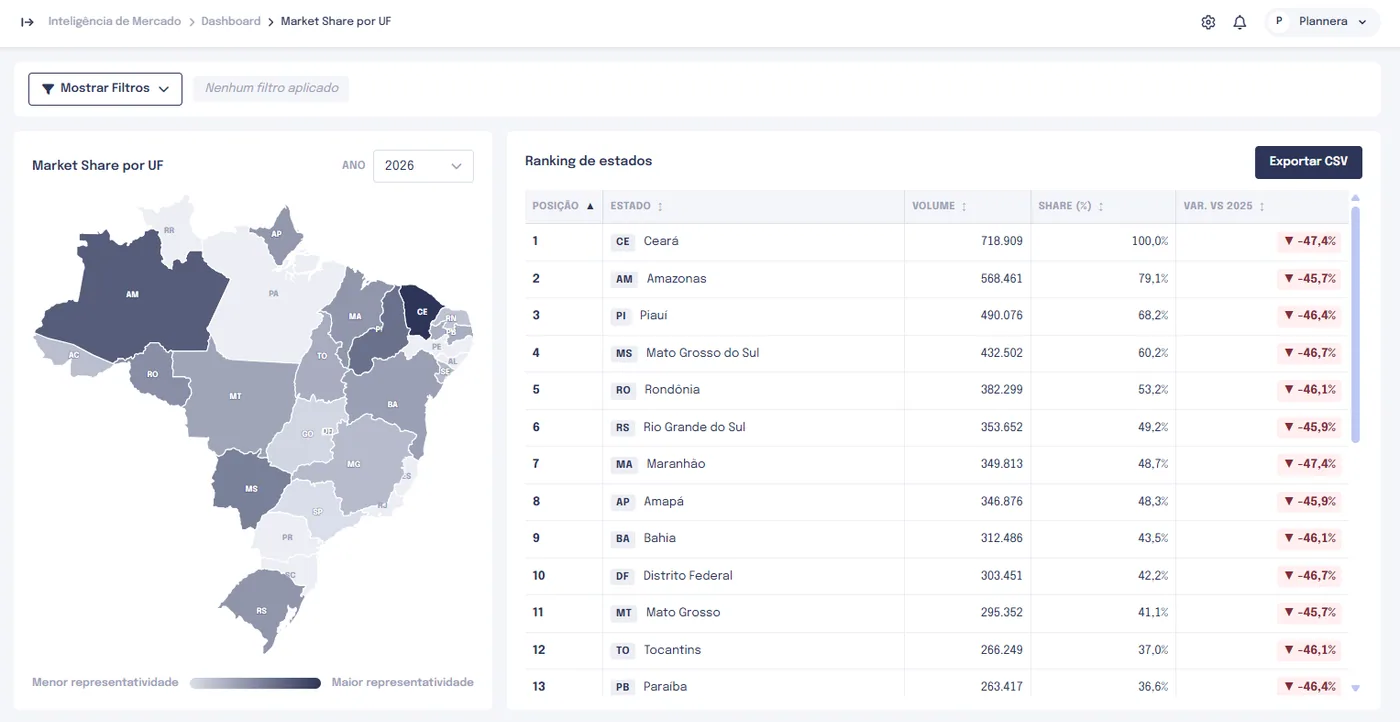Sort by Var. vs 2025 sort icon
1400x722 pixels.
coord(1262,207)
